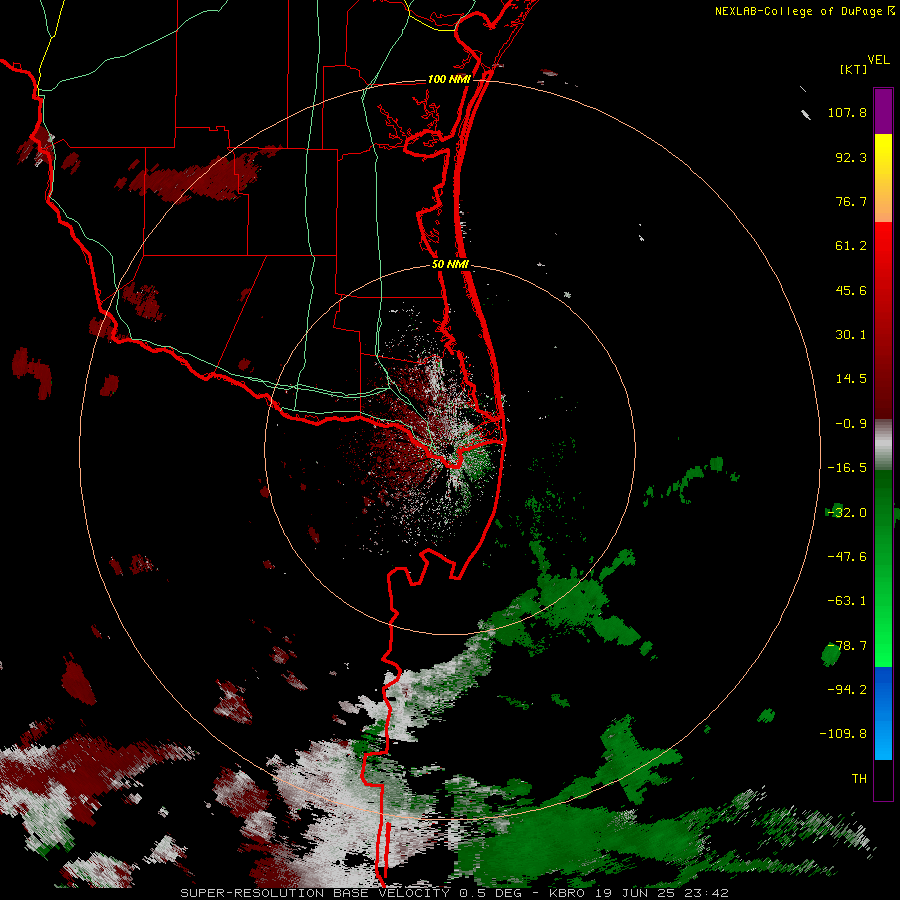Click the -32.0 legend value
Viewport: 900px width, 900px height.
pos(847,513)
